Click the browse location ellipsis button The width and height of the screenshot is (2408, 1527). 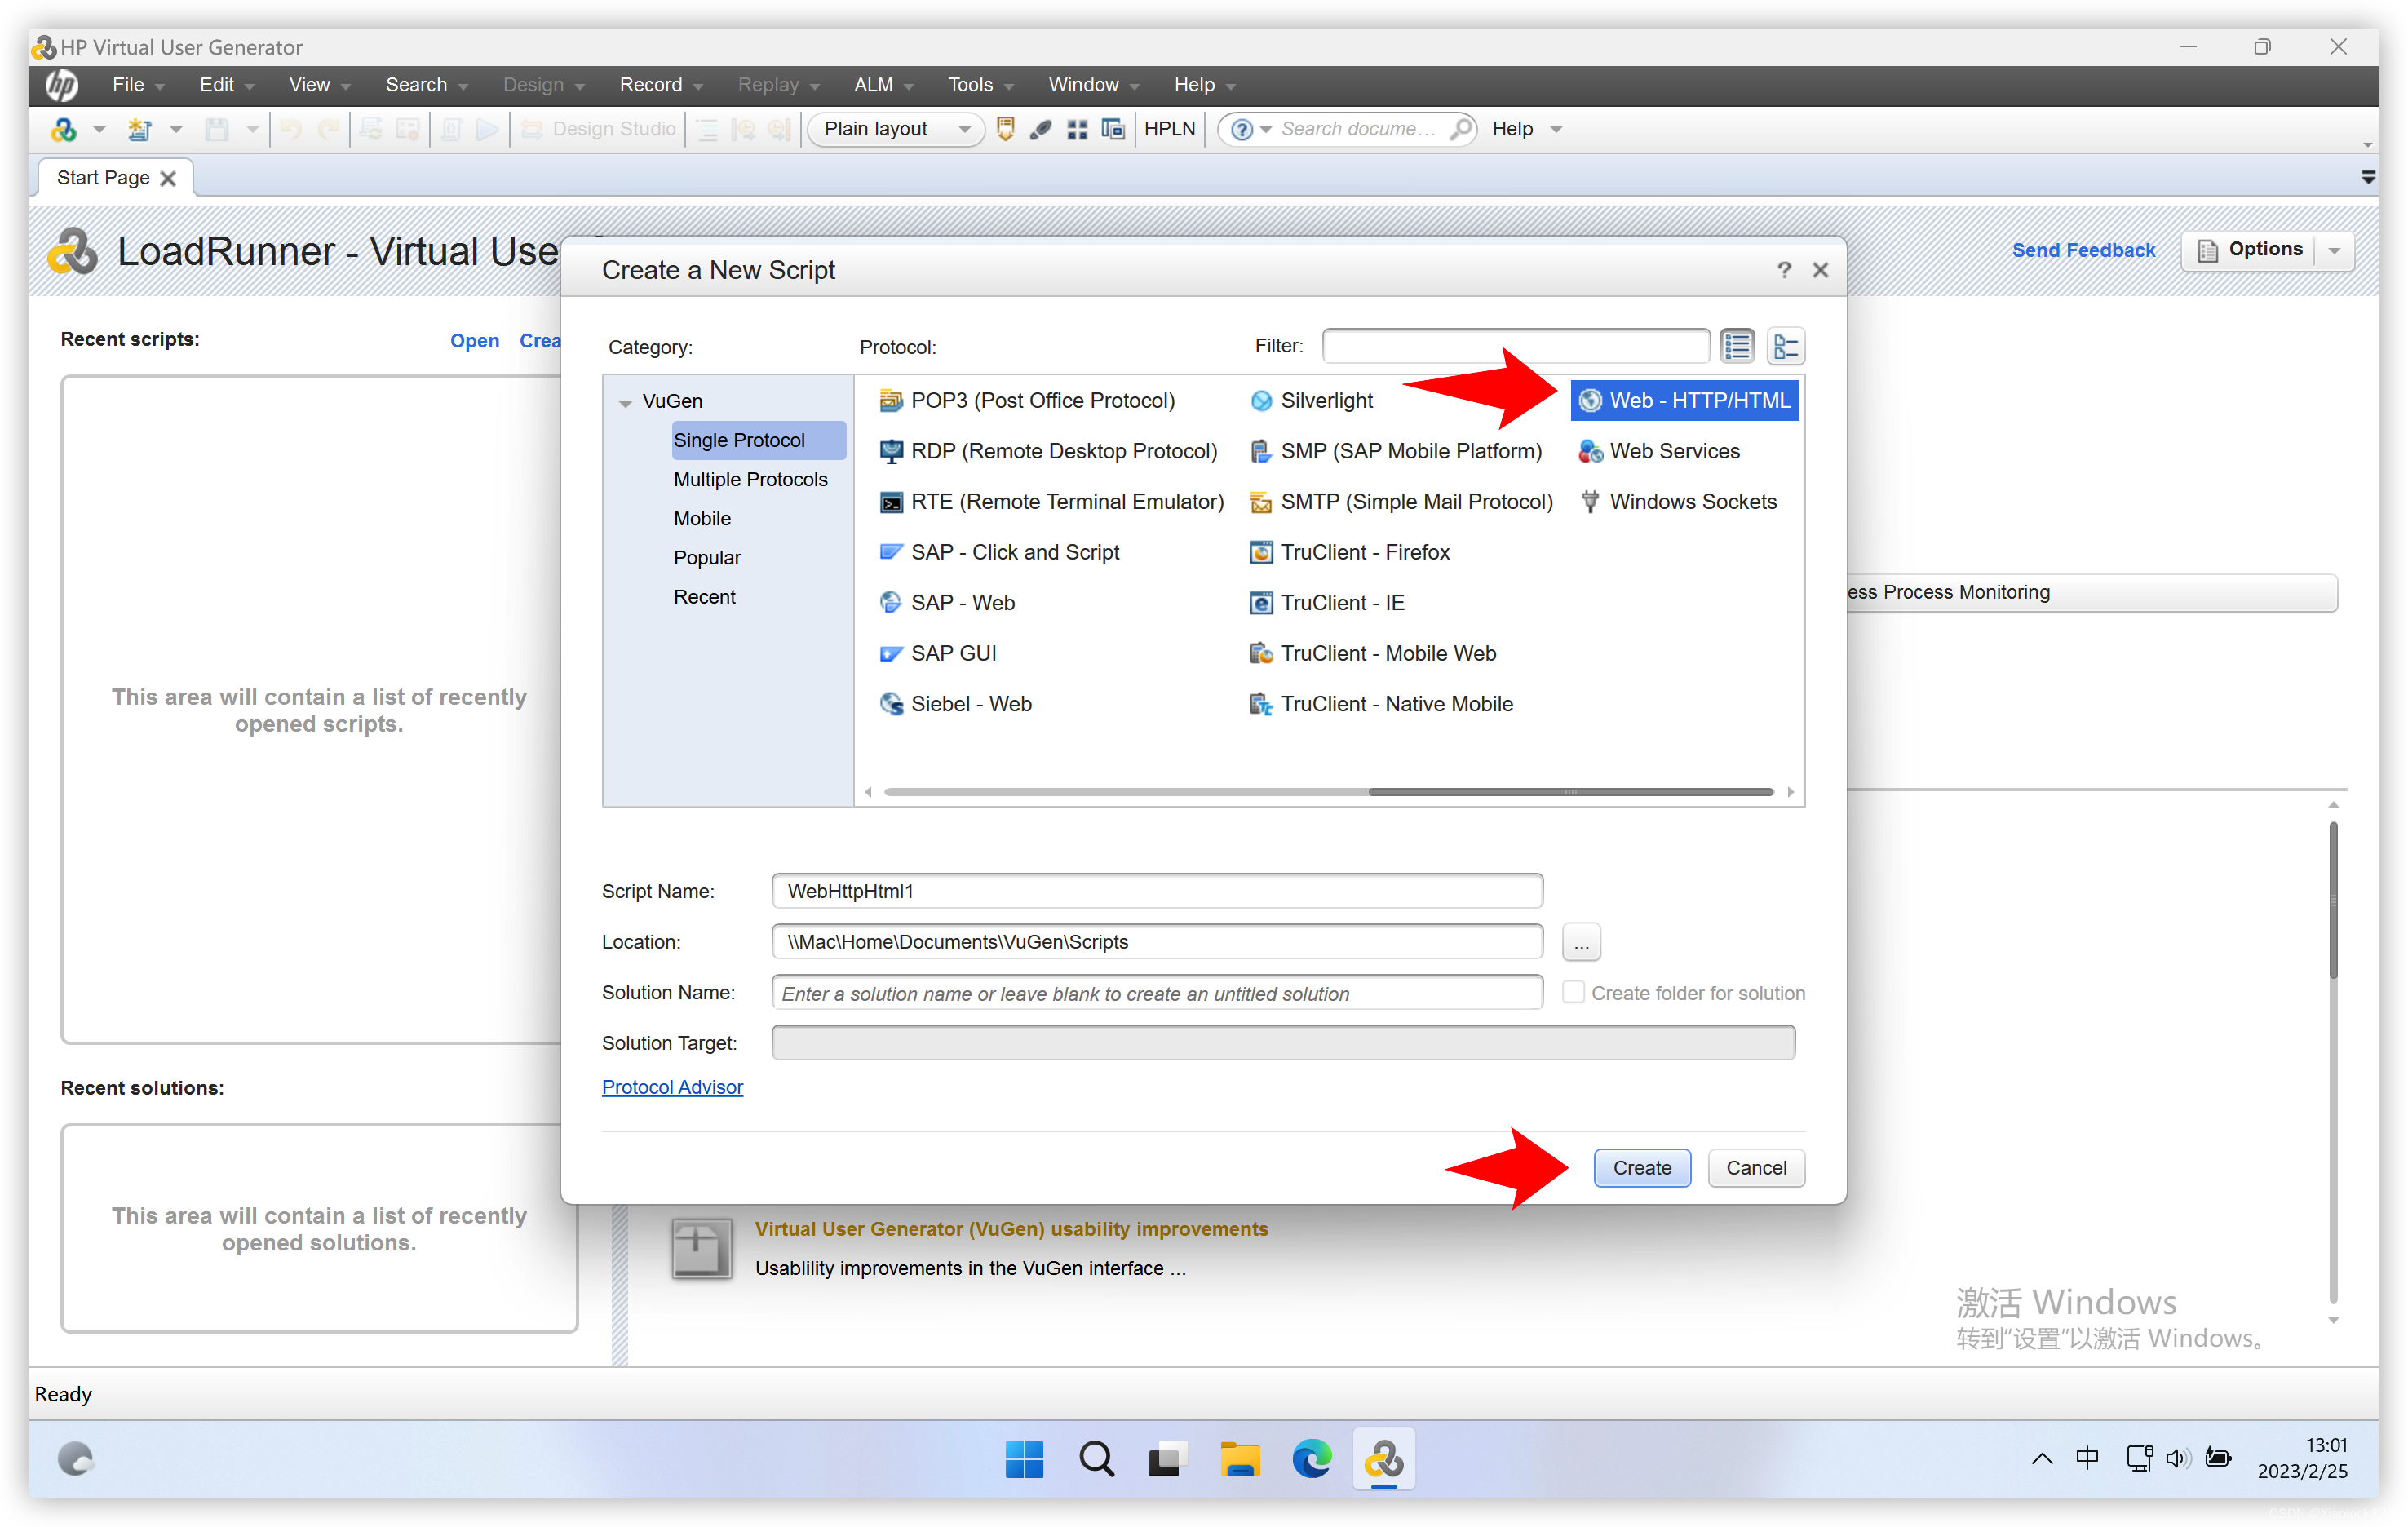1580,942
